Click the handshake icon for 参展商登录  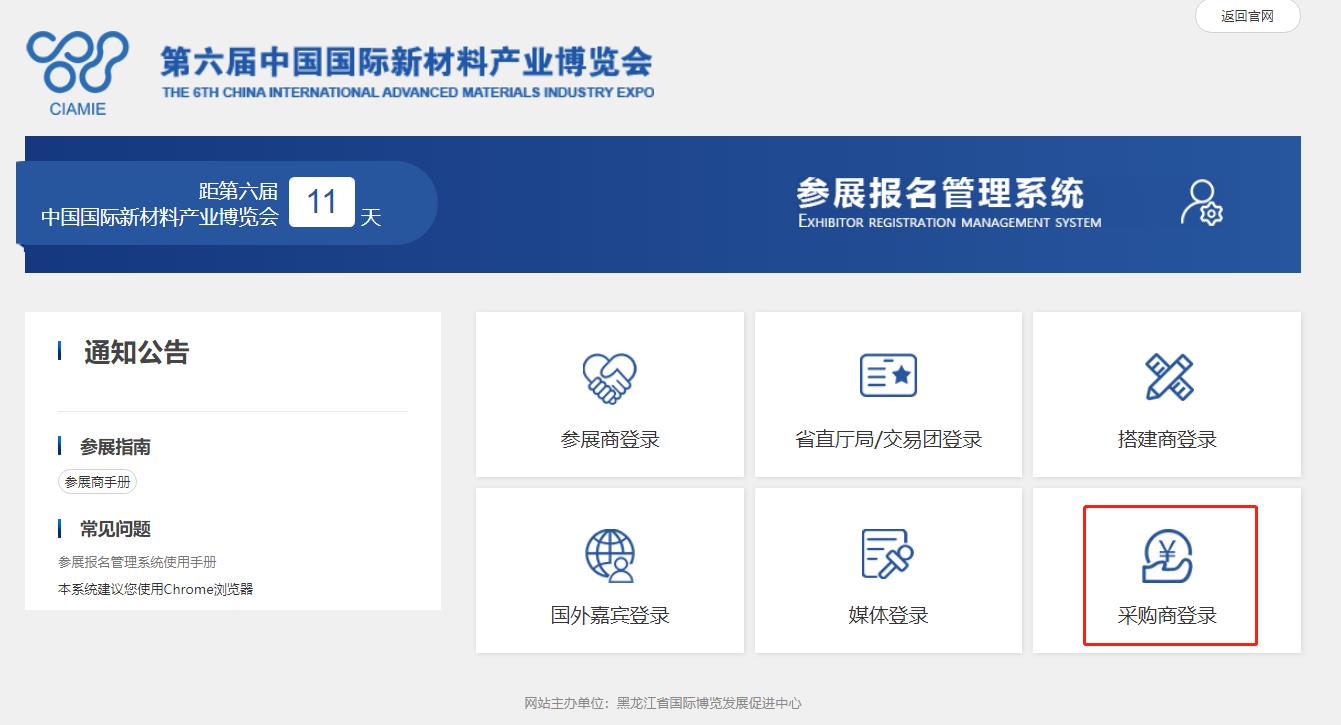[x=610, y=377]
